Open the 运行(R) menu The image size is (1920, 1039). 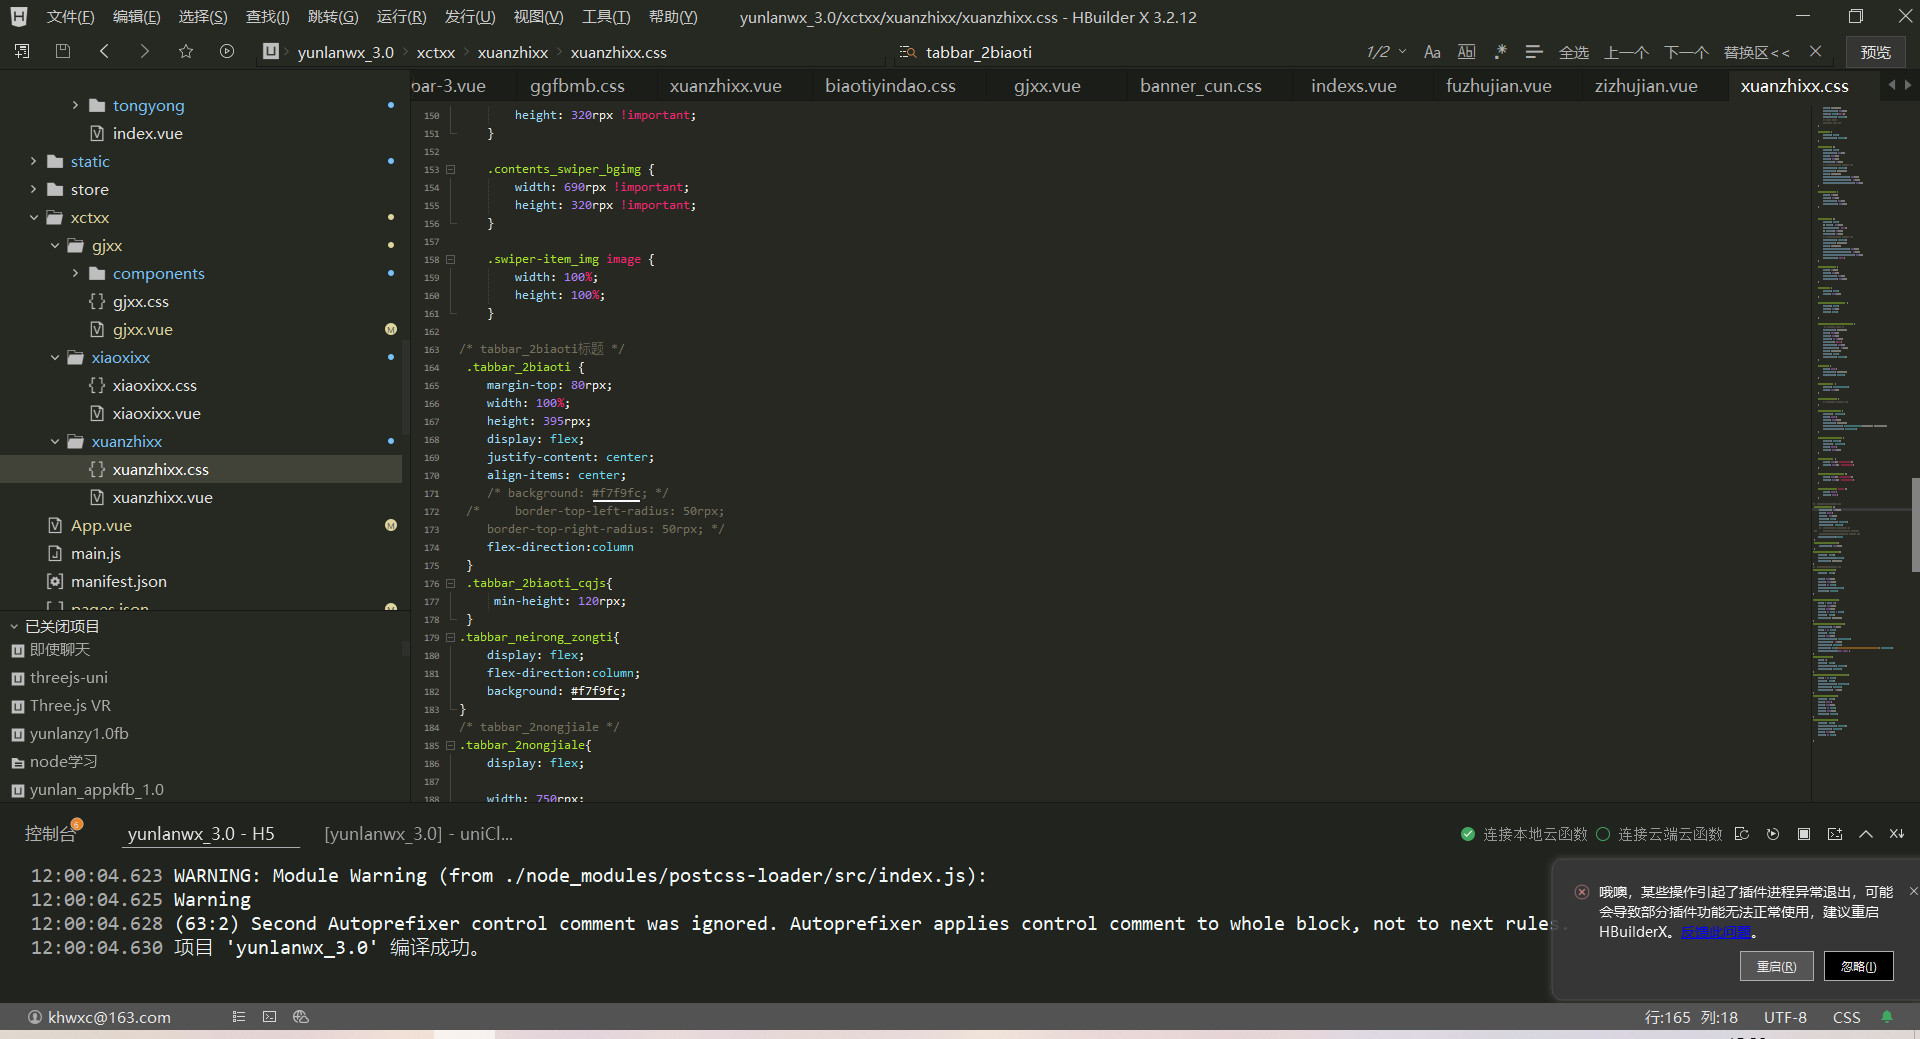(x=401, y=17)
